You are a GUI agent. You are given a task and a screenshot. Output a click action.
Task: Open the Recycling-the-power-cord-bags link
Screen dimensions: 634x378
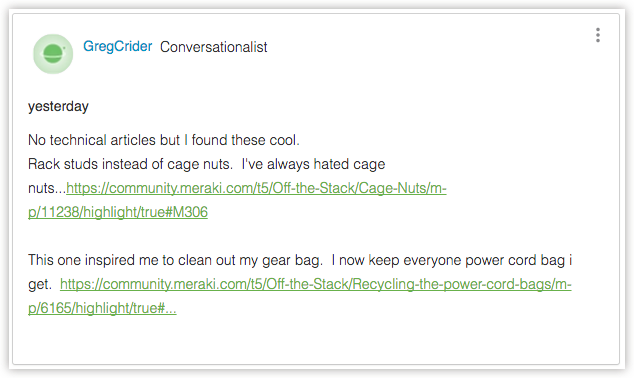click(316, 284)
